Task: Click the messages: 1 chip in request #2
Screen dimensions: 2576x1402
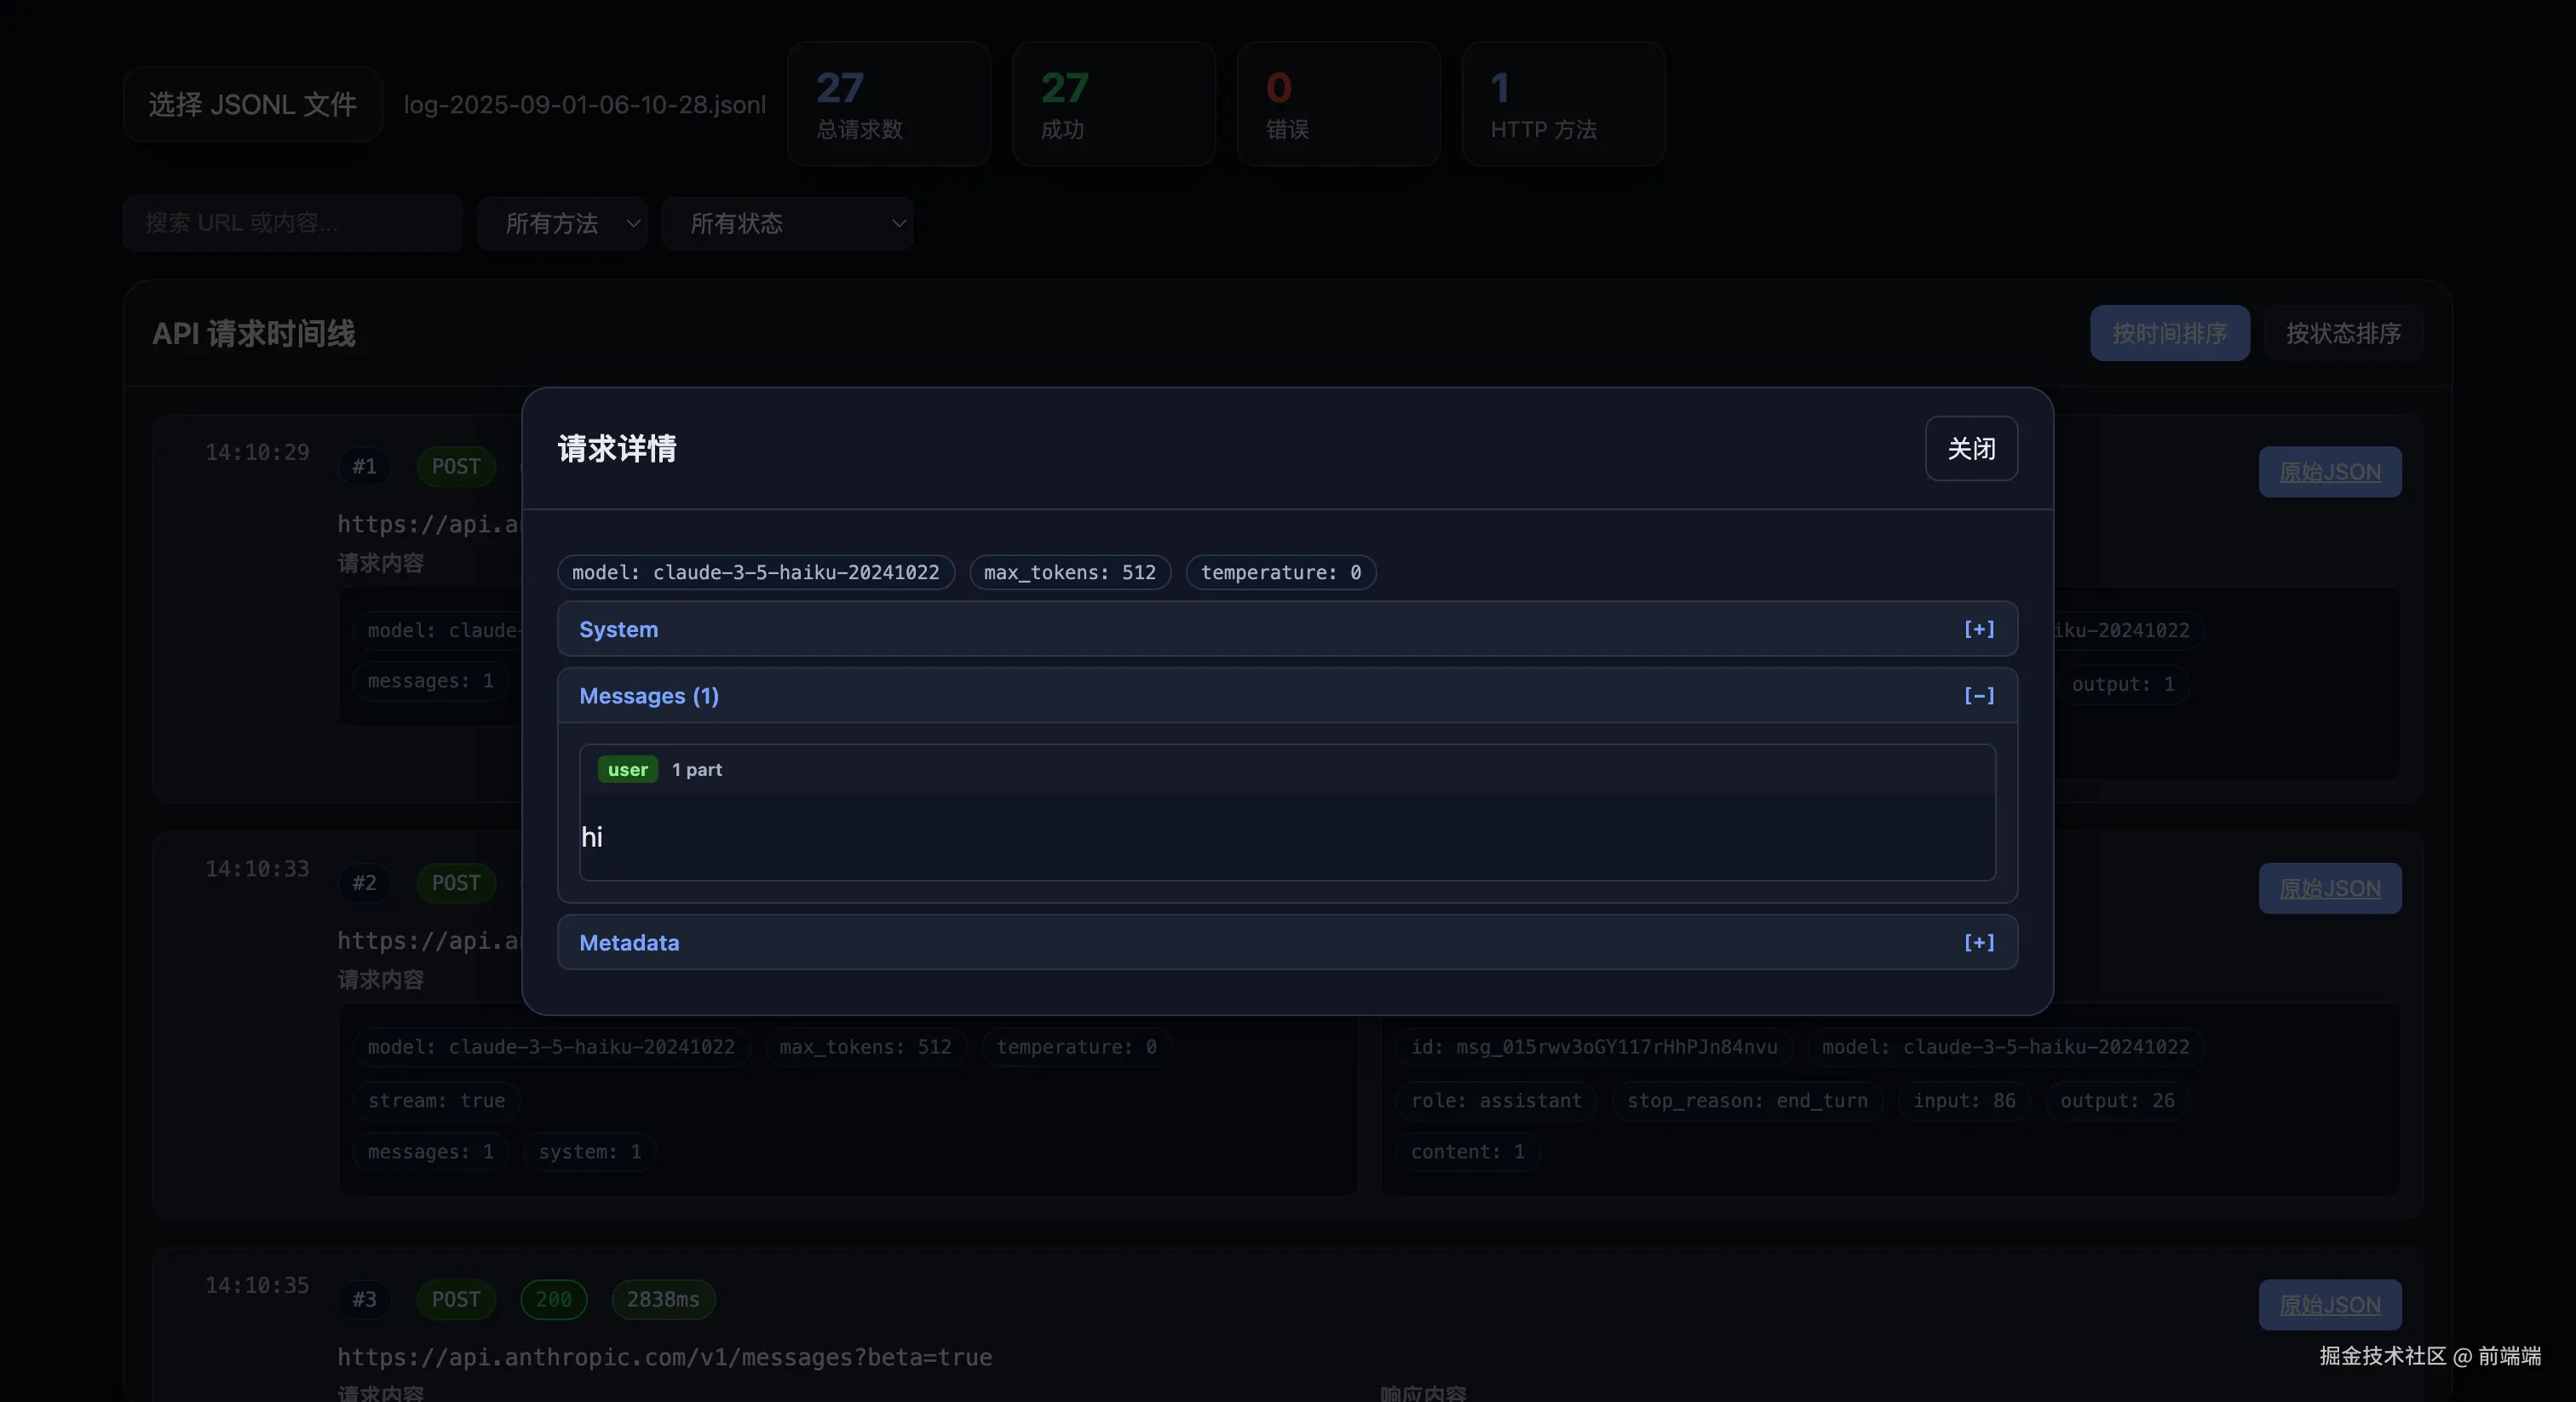Action: coord(431,1151)
